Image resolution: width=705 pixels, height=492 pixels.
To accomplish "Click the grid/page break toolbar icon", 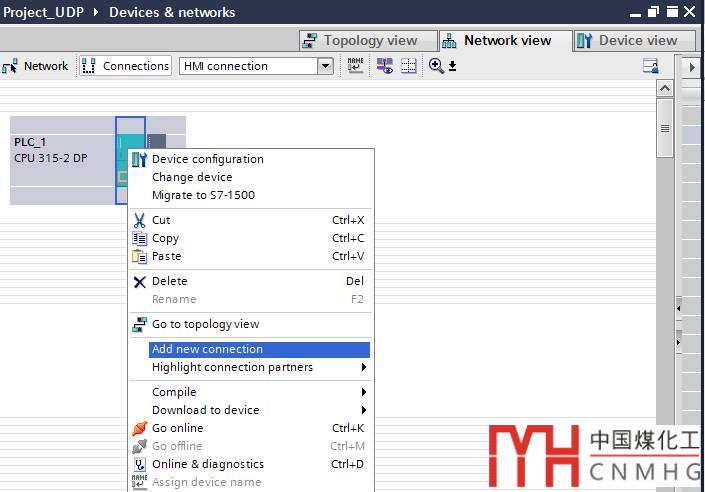I will point(409,66).
